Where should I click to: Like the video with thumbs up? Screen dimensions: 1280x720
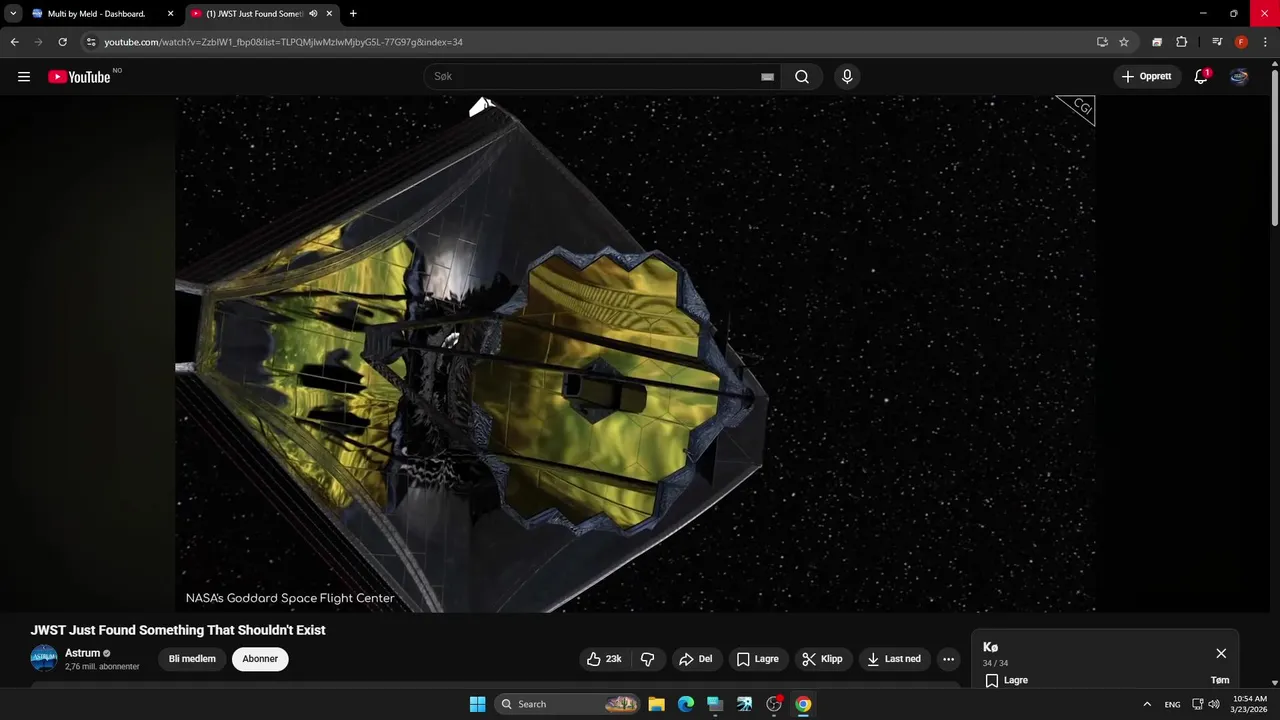(604, 659)
